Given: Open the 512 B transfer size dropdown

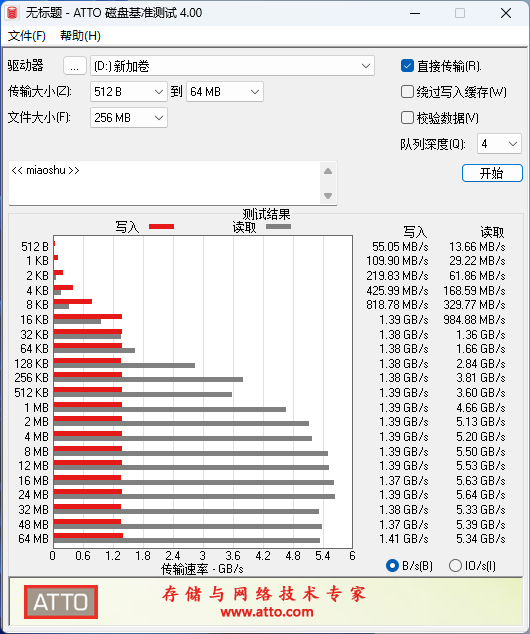Looking at the screenshot, I should pyautogui.click(x=129, y=92).
